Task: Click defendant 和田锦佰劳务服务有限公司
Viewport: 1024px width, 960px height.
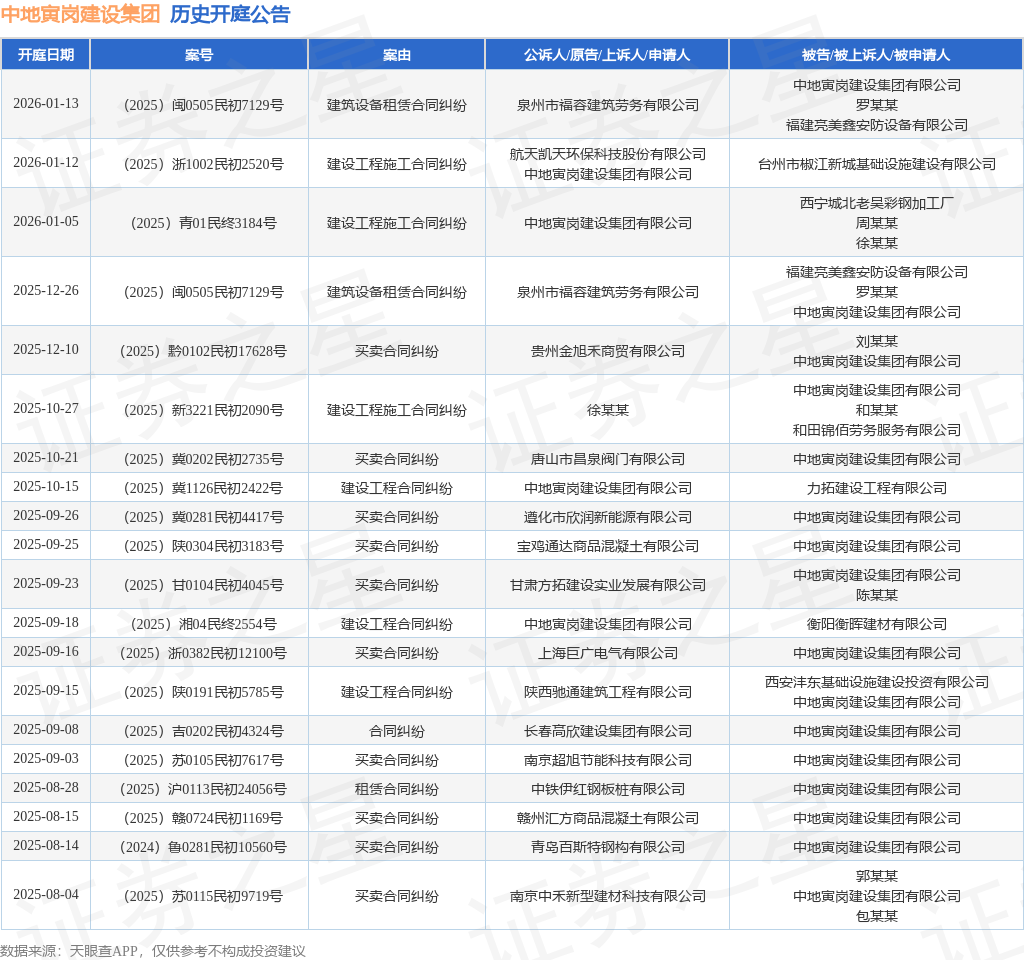Action: coord(876,430)
